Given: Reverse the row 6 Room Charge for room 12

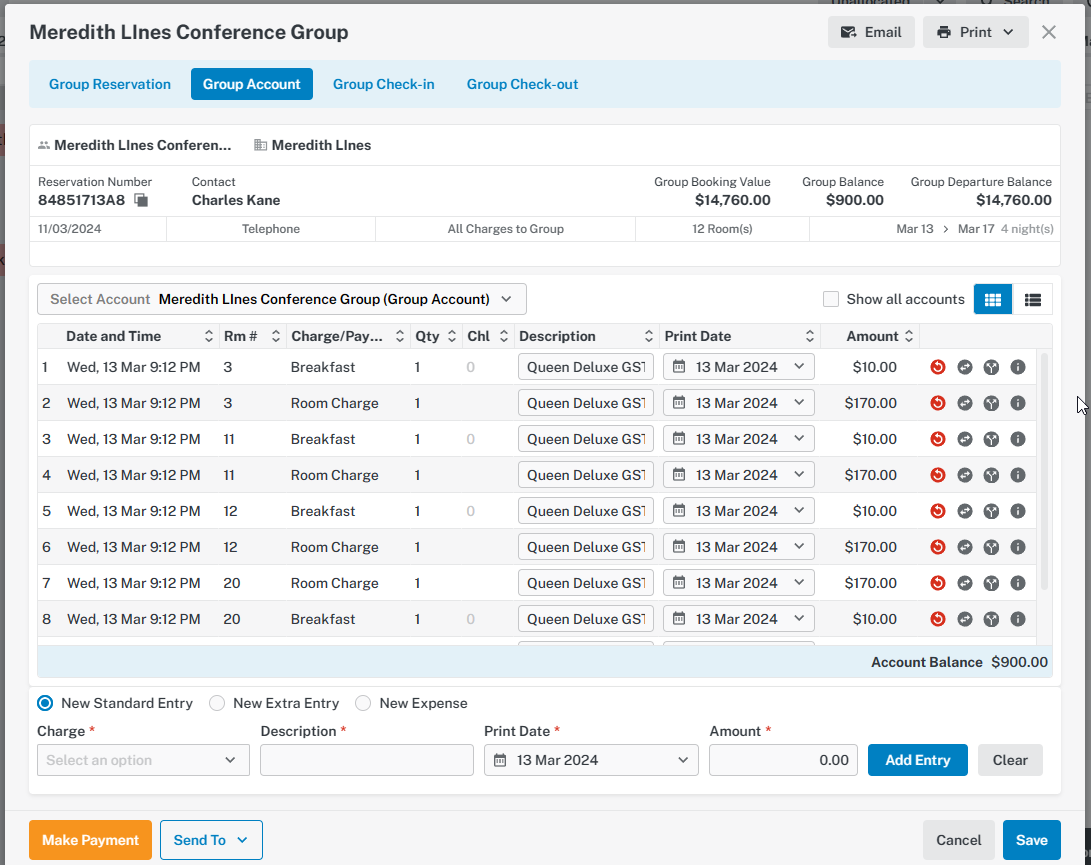Looking at the screenshot, I should (x=938, y=548).
